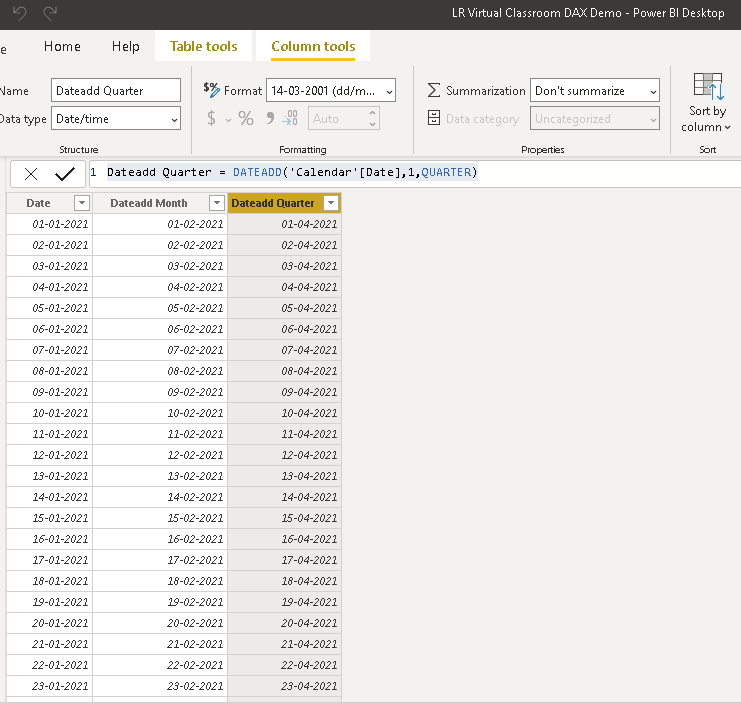Click the Name field Dateadd Quarter

(x=116, y=90)
